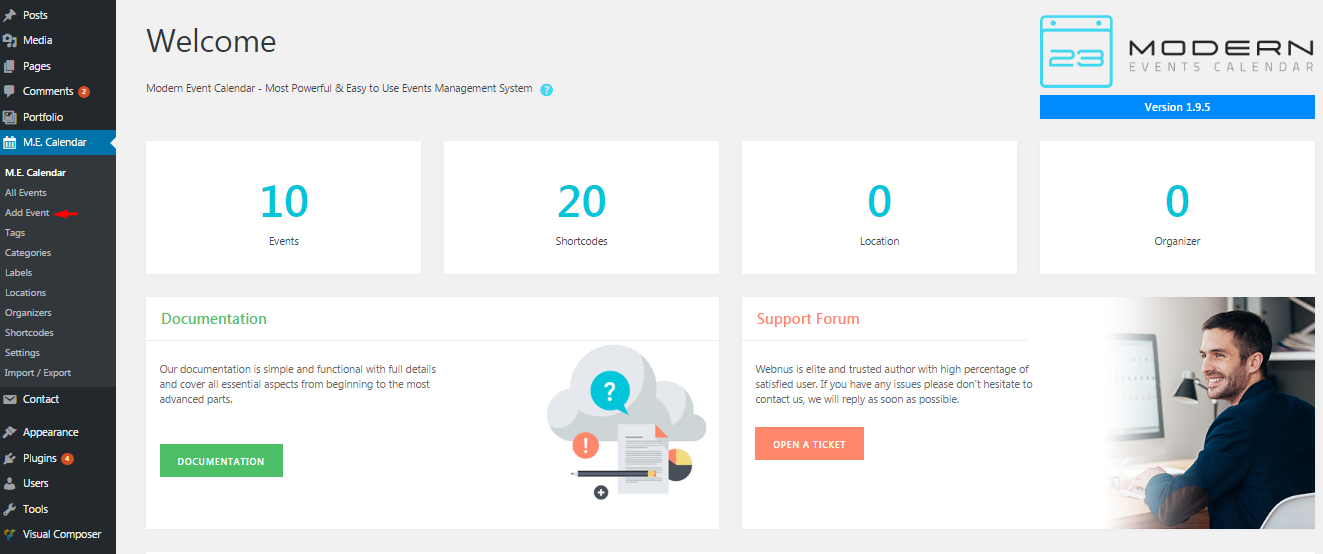Screen dimensions: 1323x554
Task: Click the Contact envelope icon
Action: 10,399
